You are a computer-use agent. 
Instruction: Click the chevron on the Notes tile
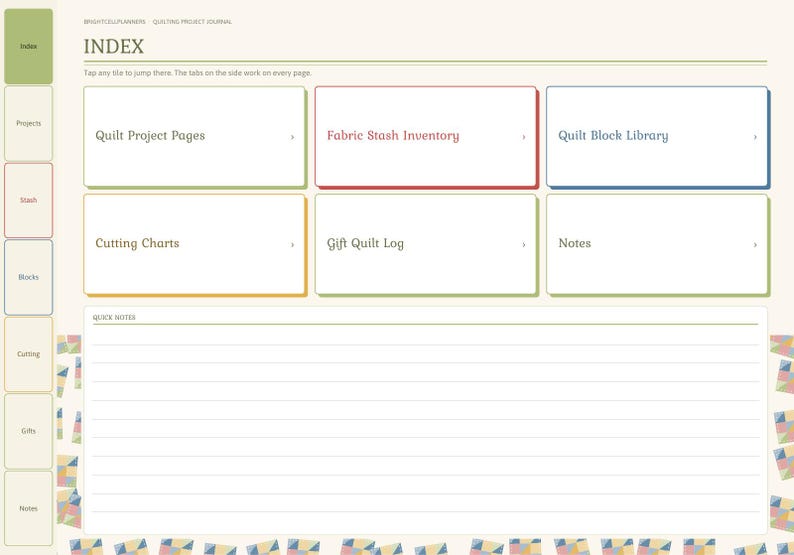(755, 245)
